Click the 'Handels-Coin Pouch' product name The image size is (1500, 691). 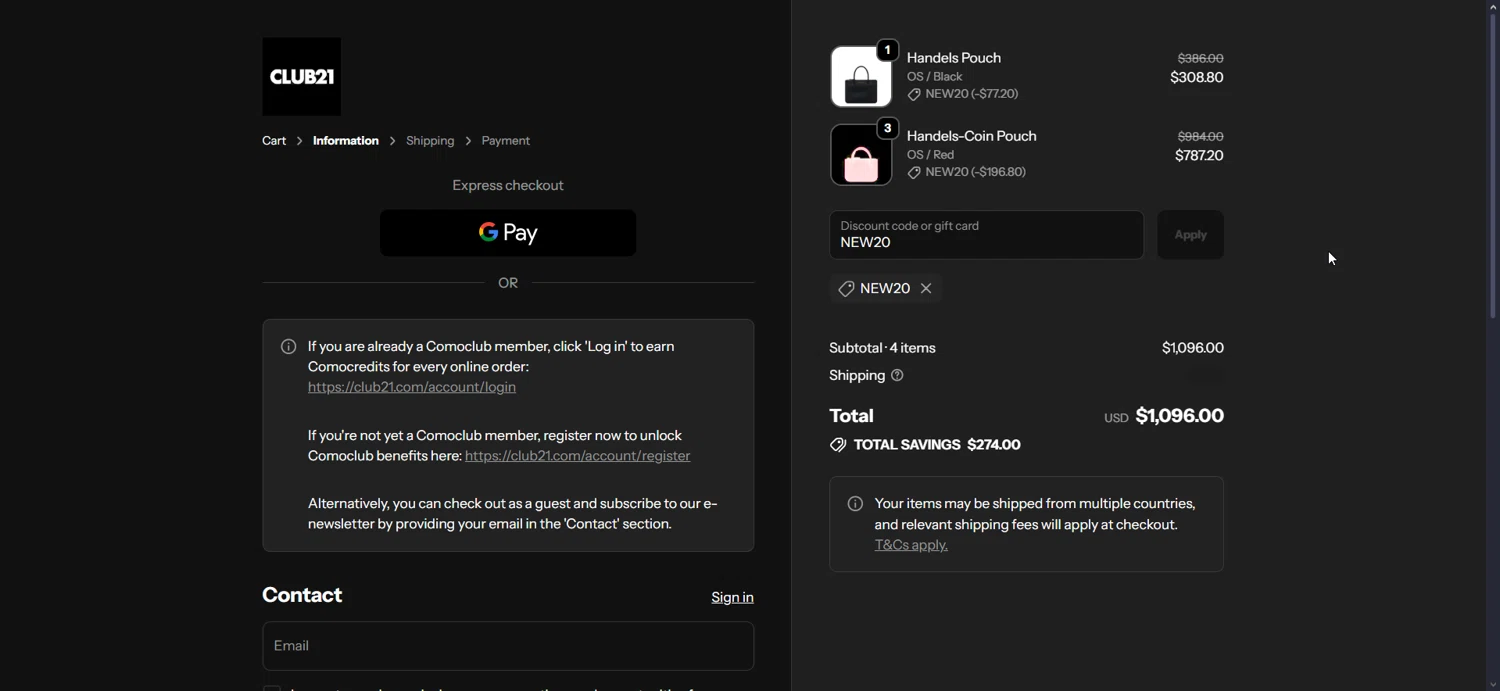coord(971,136)
